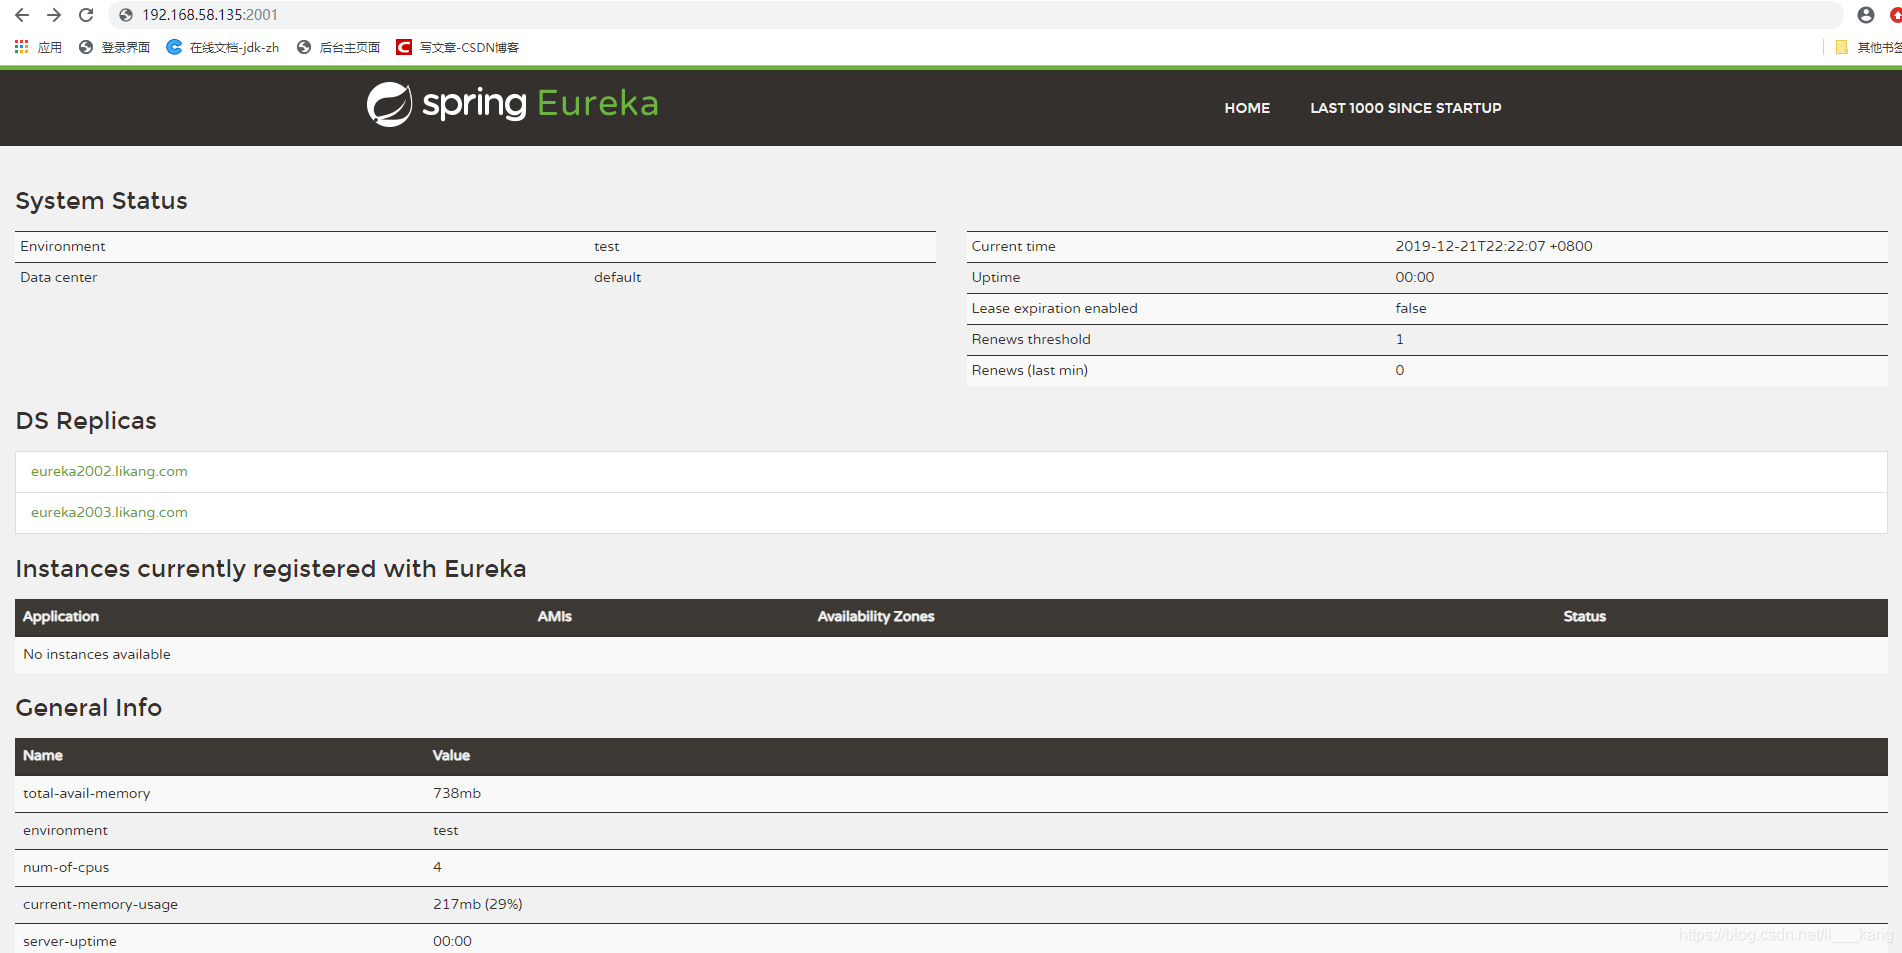Open the 写文章-CSDN博客 bookmark

click(457, 47)
